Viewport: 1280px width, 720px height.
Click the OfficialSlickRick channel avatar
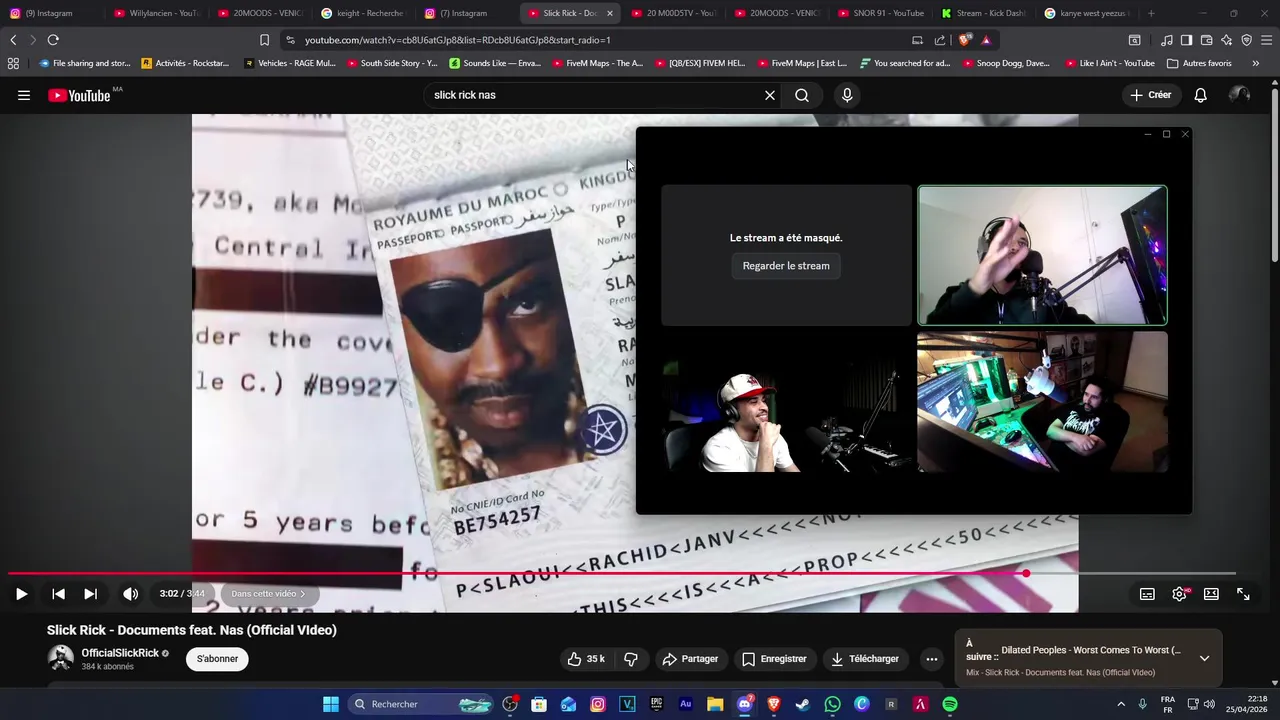tap(61, 658)
